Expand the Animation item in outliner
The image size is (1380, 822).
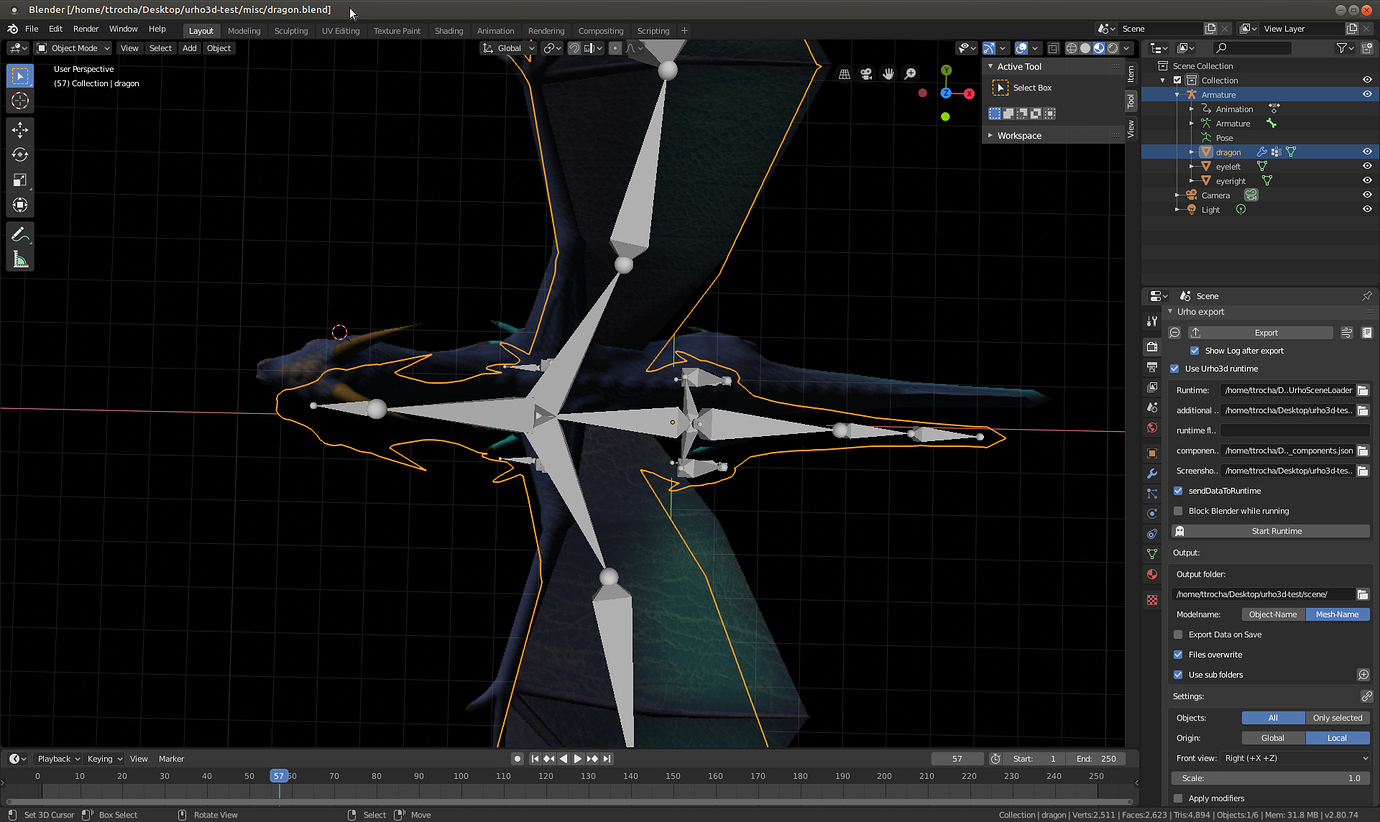[x=1192, y=109]
